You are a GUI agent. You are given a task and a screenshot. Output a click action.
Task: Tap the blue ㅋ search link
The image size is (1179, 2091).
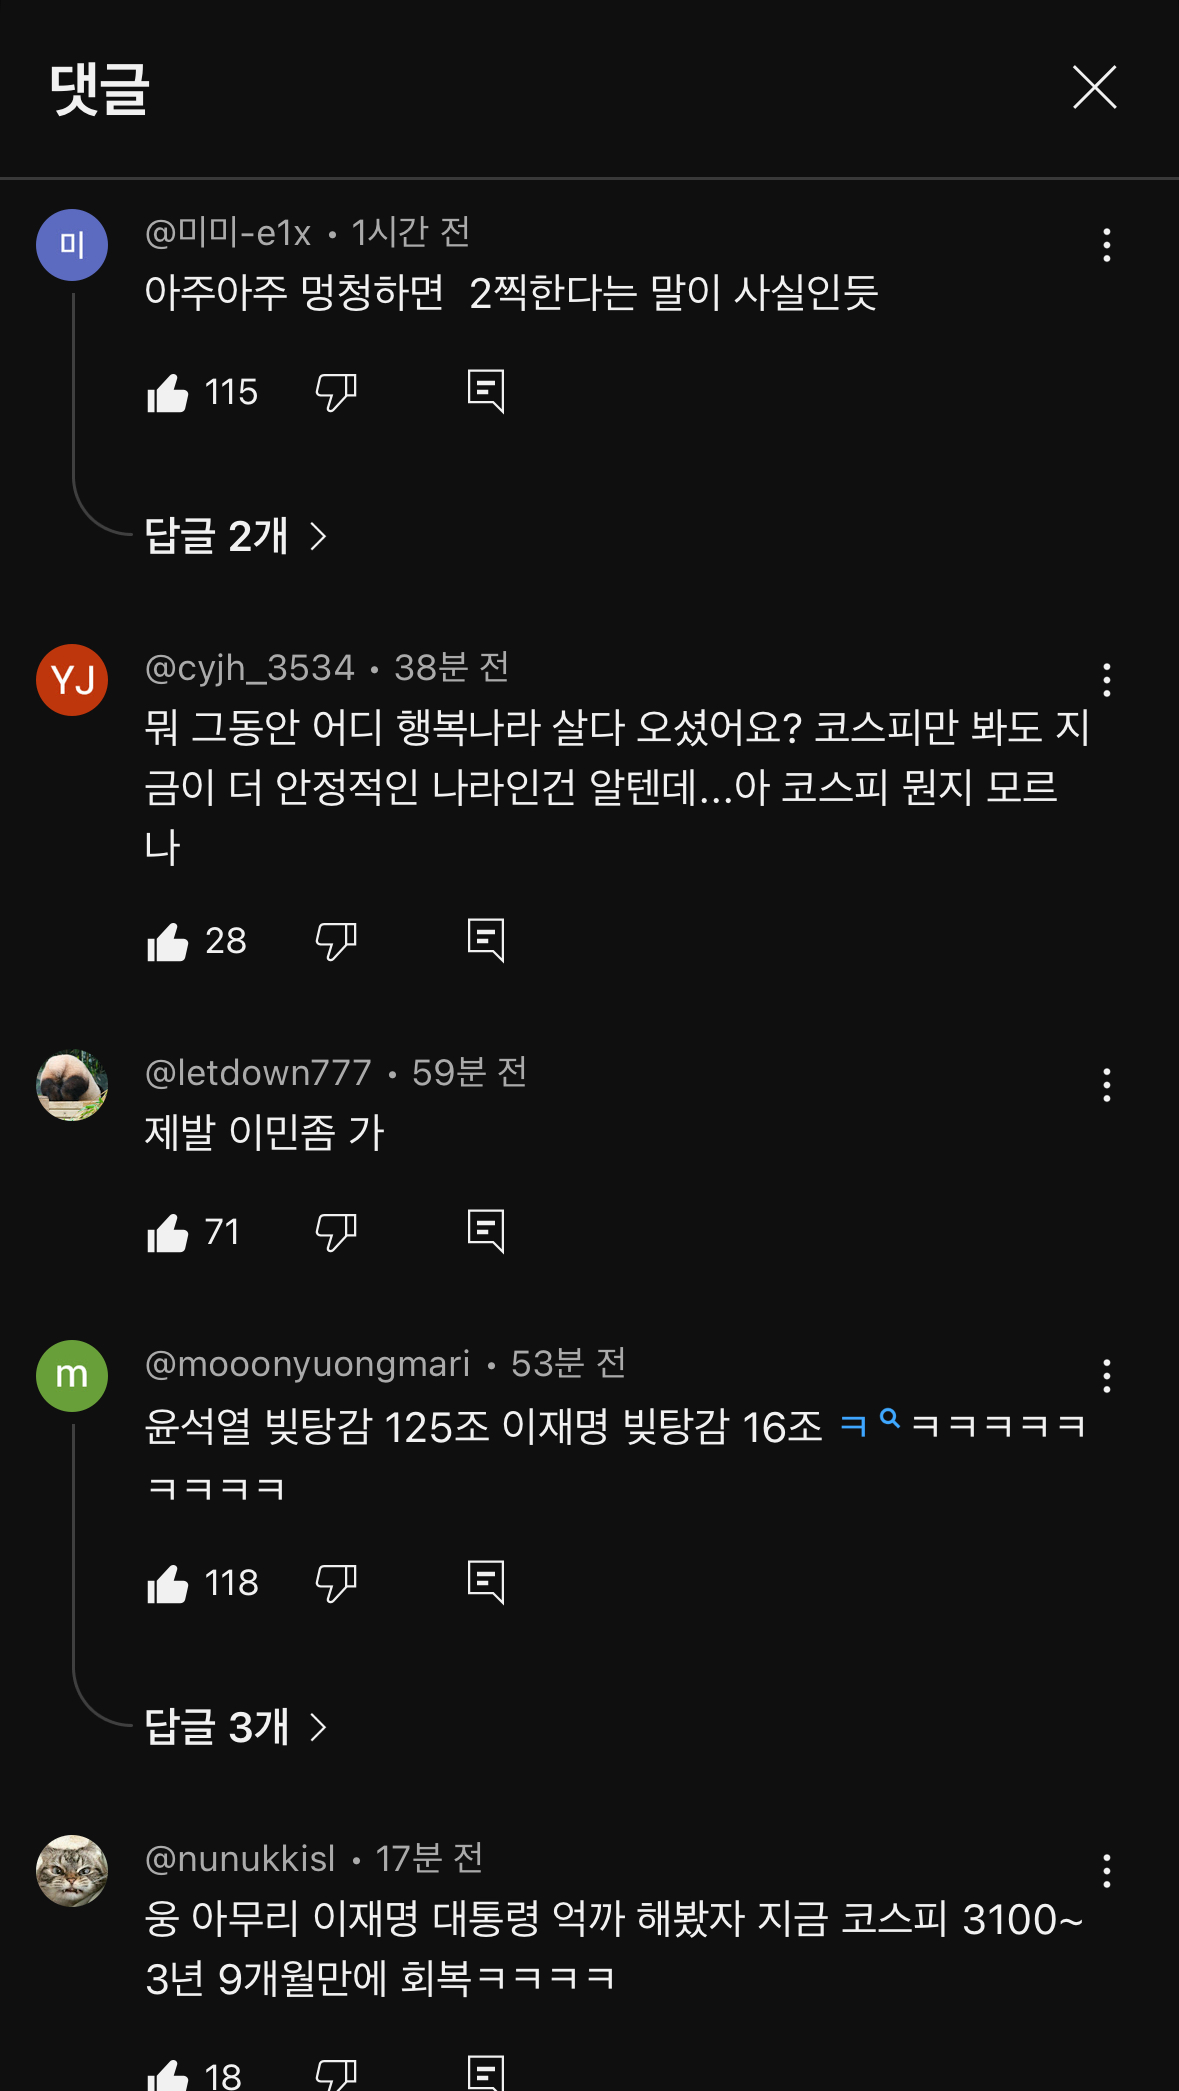pos(868,1424)
